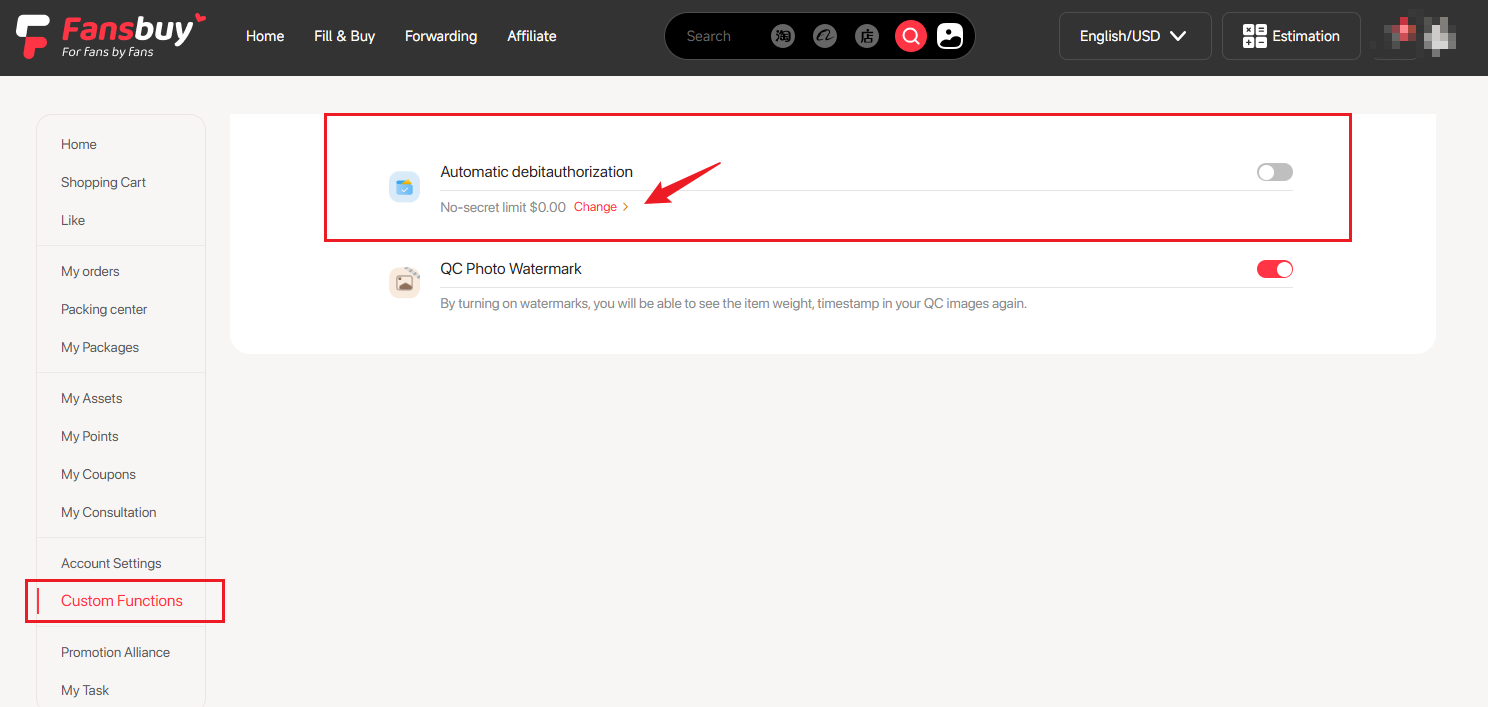The image size is (1488, 707).
Task: Open Fill & Buy menu
Action: 344,36
